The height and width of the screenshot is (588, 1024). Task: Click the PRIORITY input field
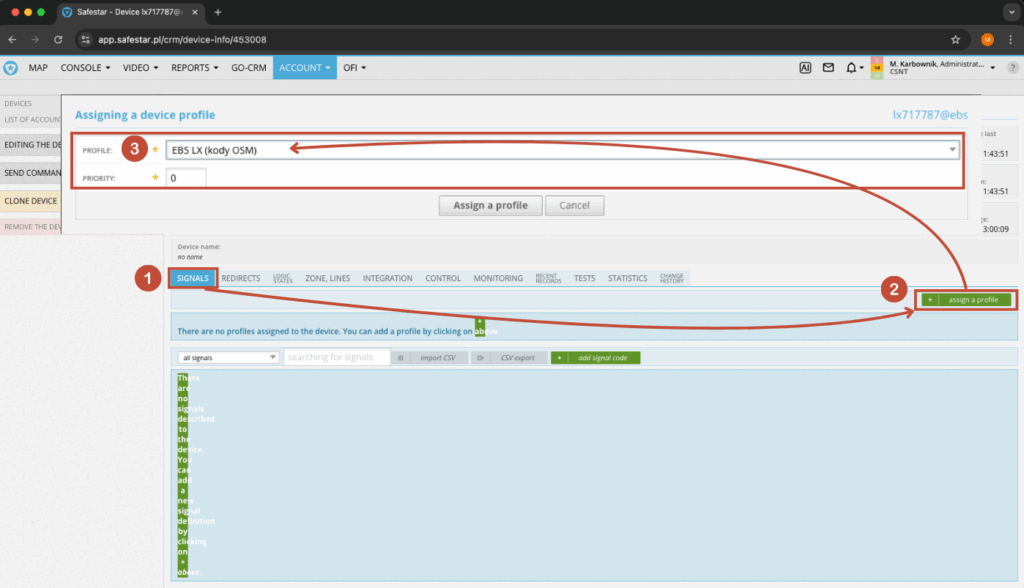pos(186,178)
